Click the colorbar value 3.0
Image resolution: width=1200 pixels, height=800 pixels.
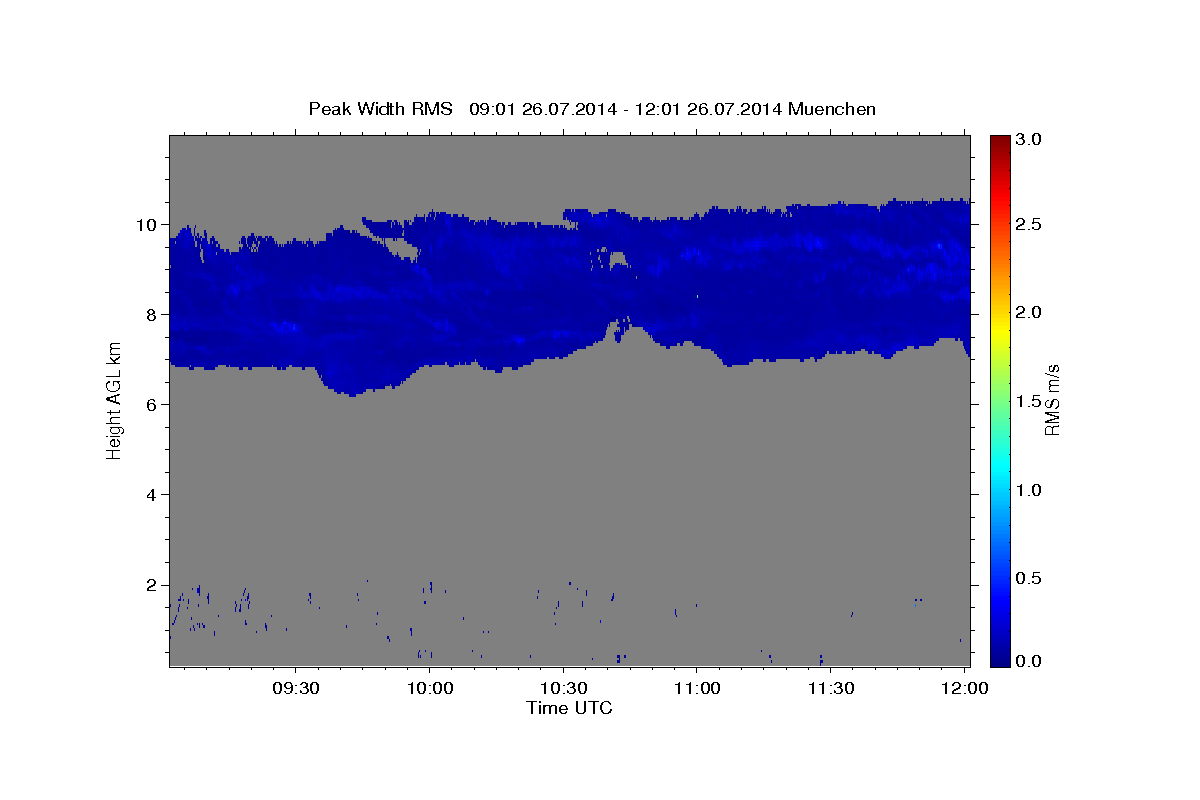point(1028,140)
